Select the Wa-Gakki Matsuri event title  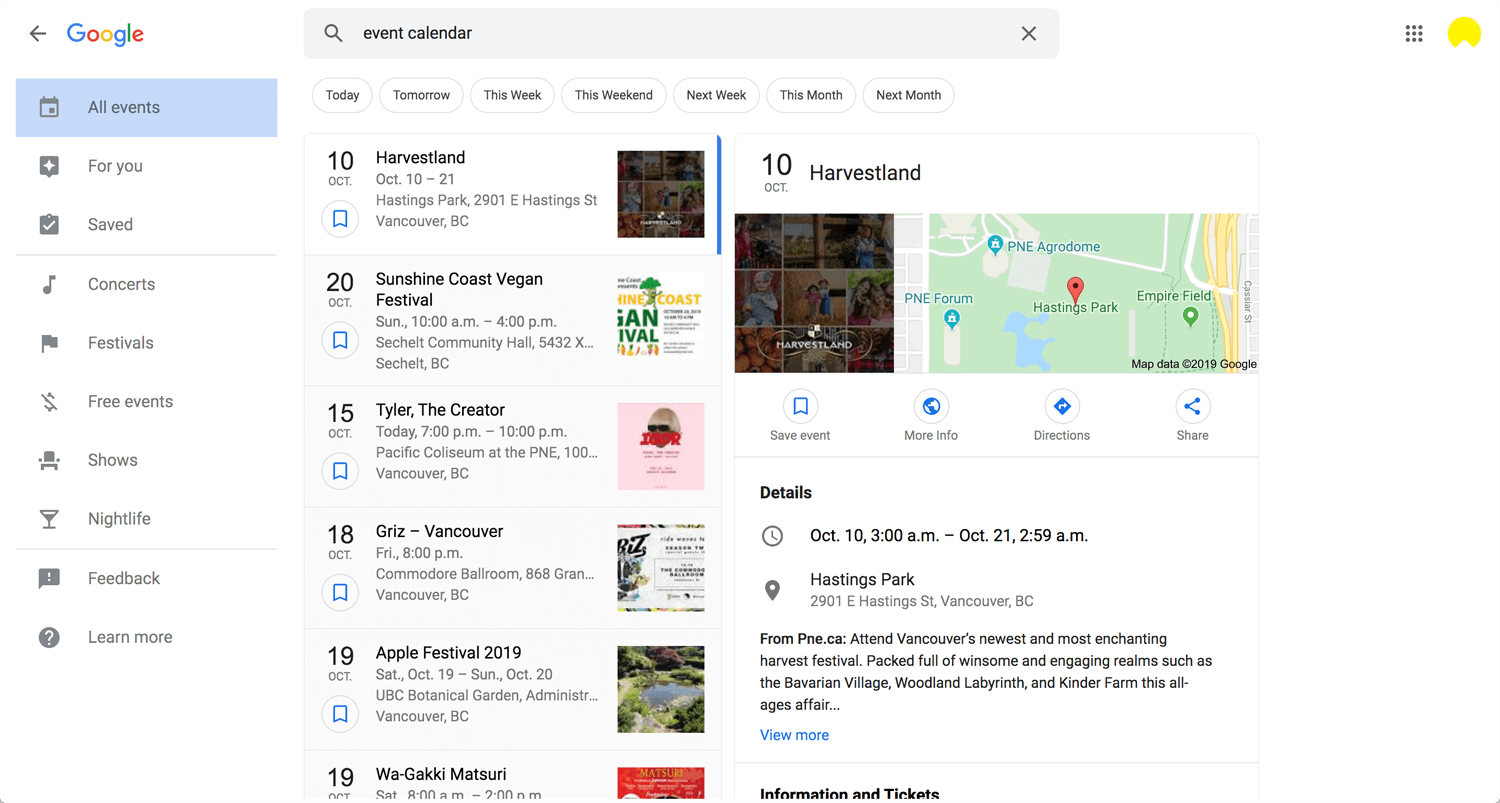(x=441, y=774)
